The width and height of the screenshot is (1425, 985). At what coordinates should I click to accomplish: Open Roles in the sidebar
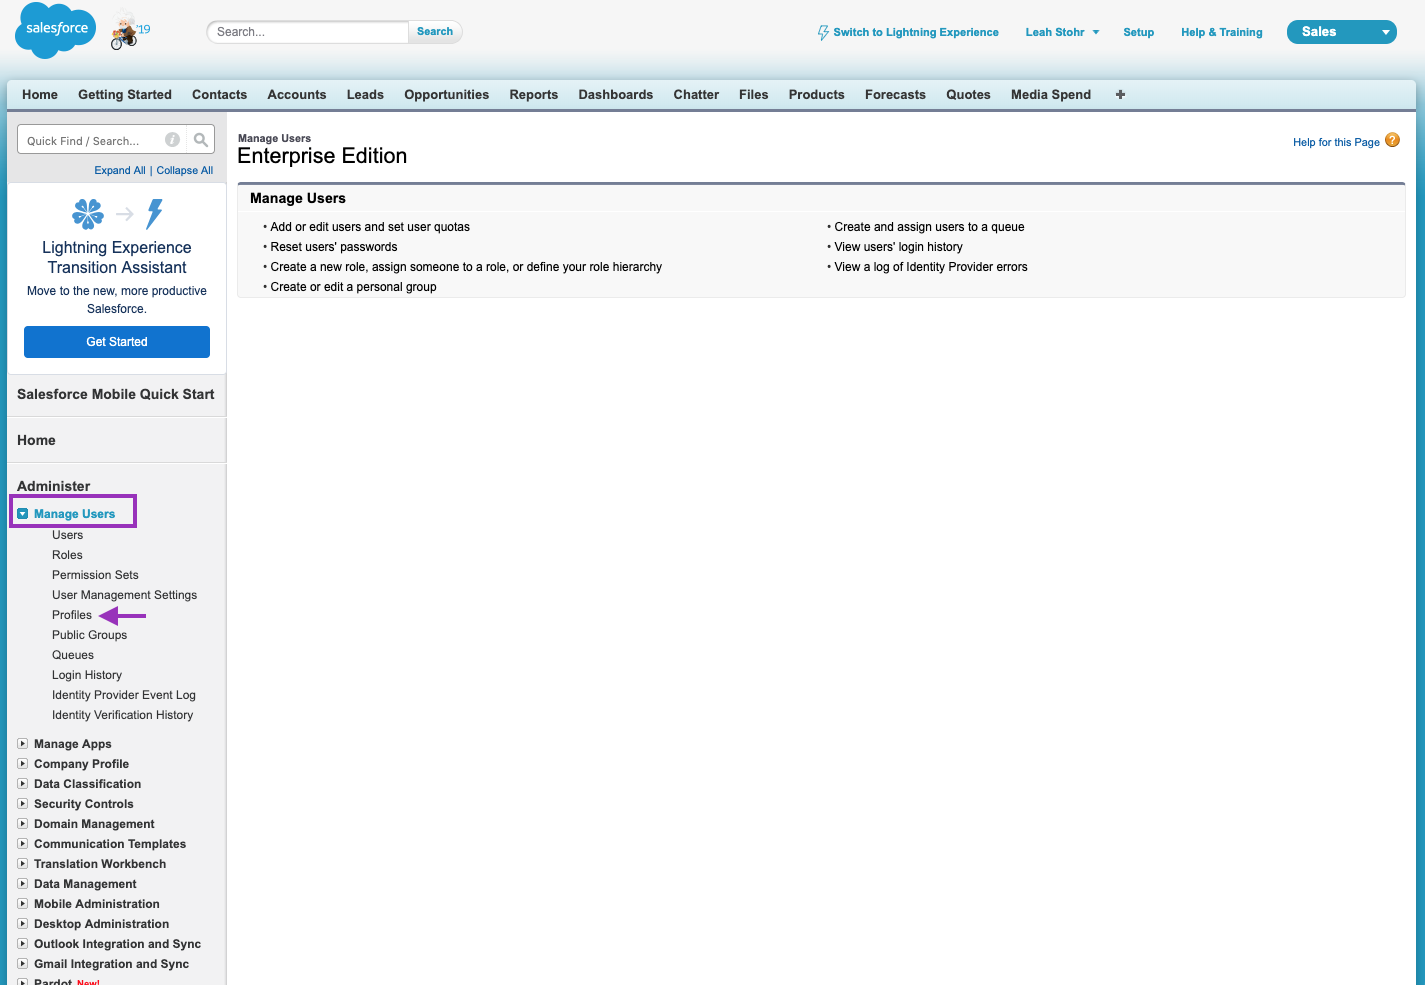tap(67, 555)
